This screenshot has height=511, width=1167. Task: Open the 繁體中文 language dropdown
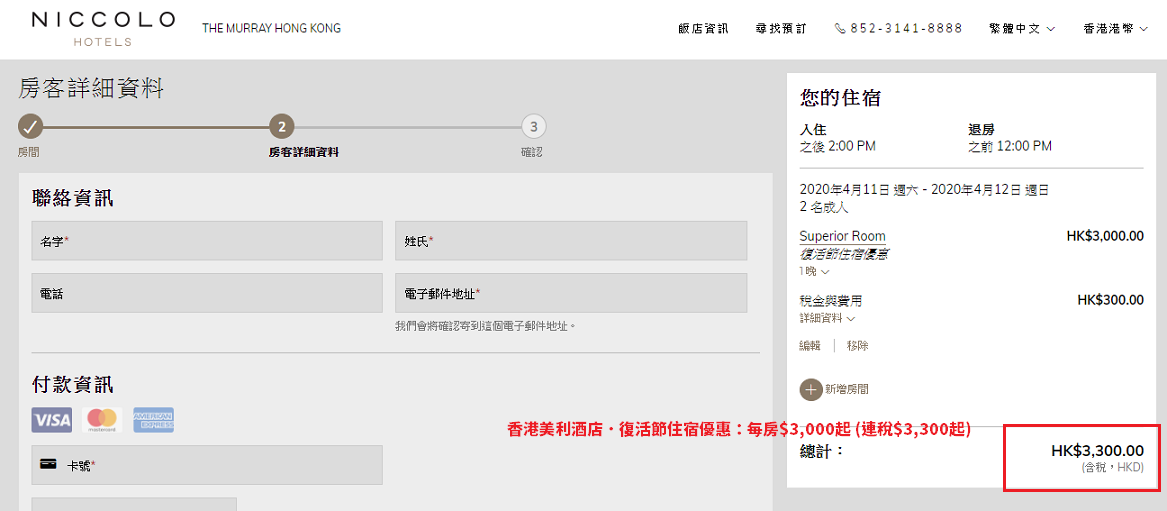[1022, 29]
